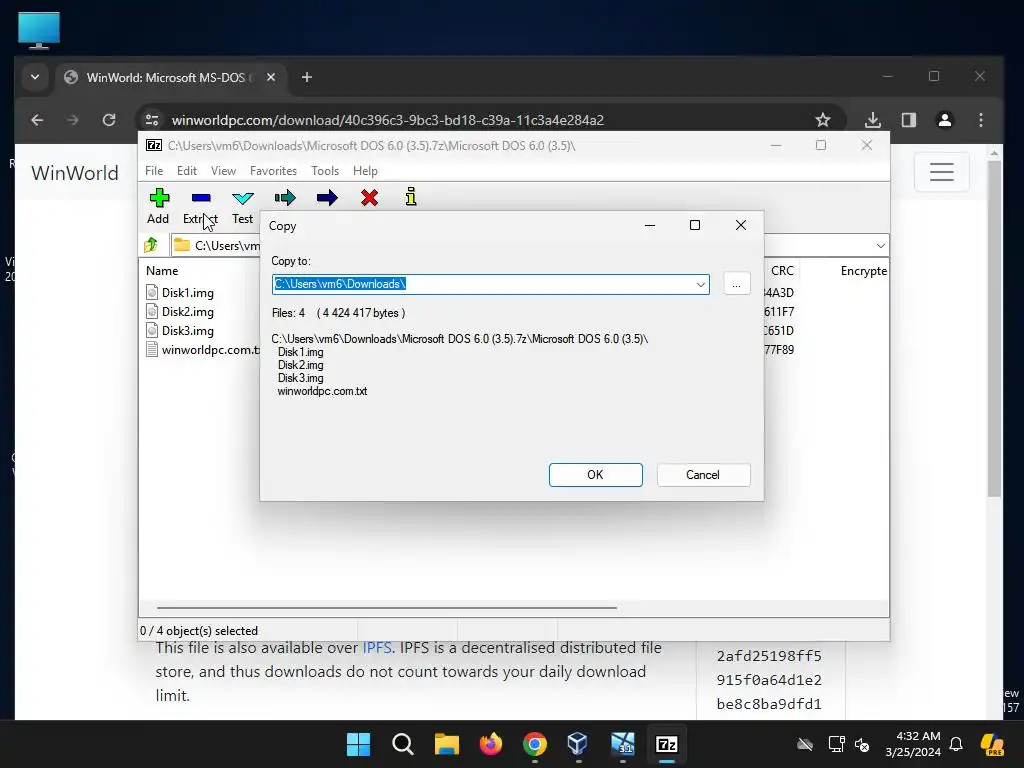Open the tab search dropdown in Chrome
The height and width of the screenshot is (768, 1024).
[35, 77]
